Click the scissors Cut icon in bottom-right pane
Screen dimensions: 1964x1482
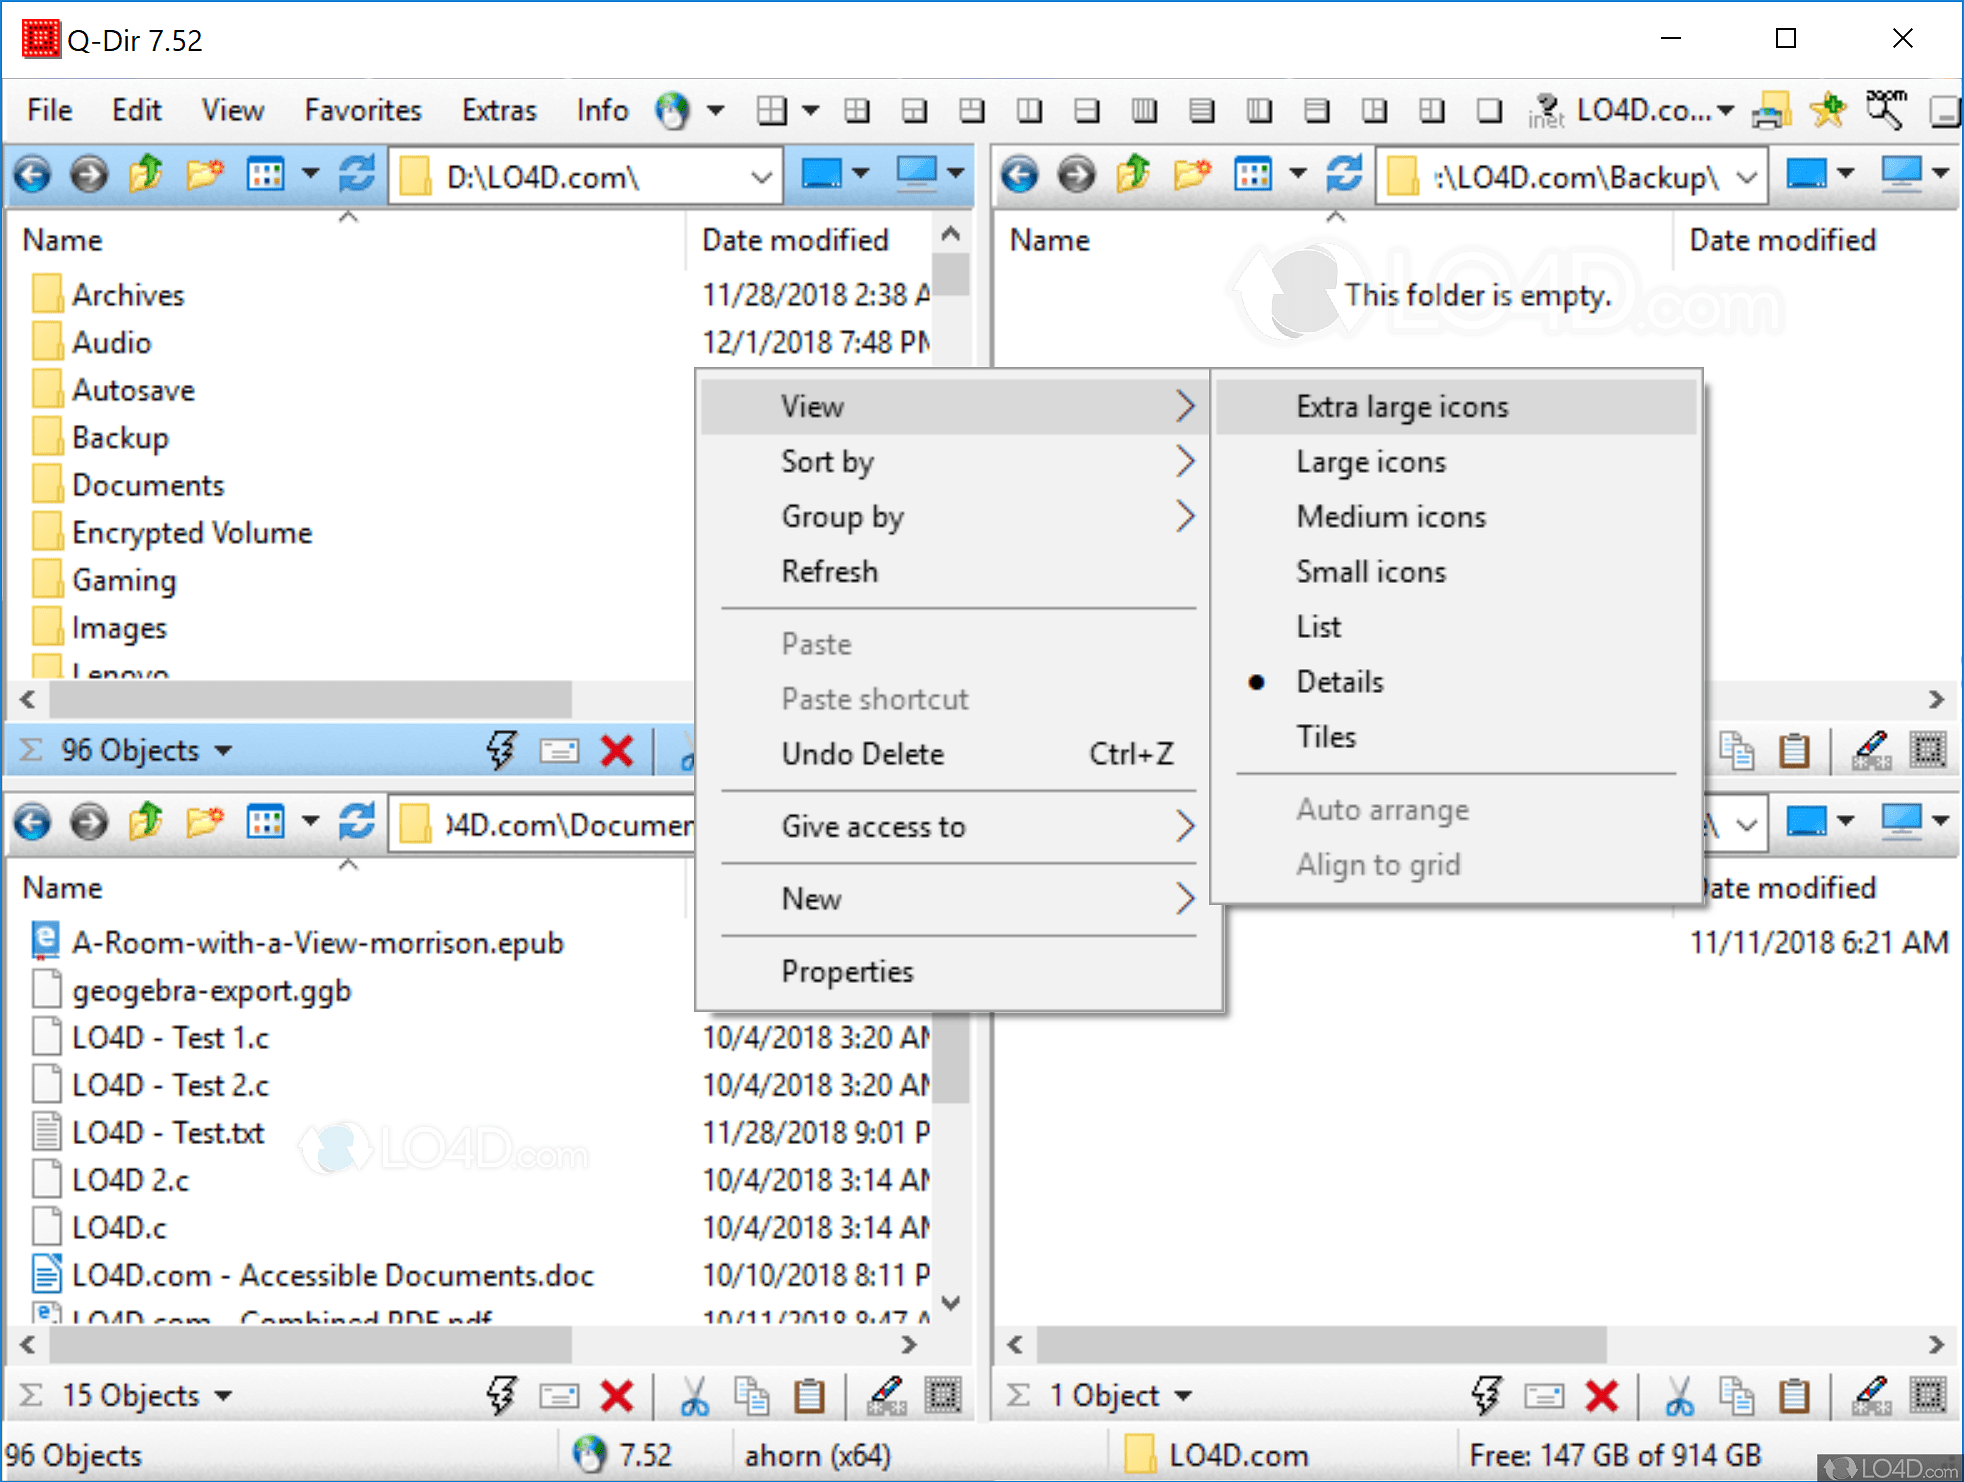[x=1679, y=1396]
